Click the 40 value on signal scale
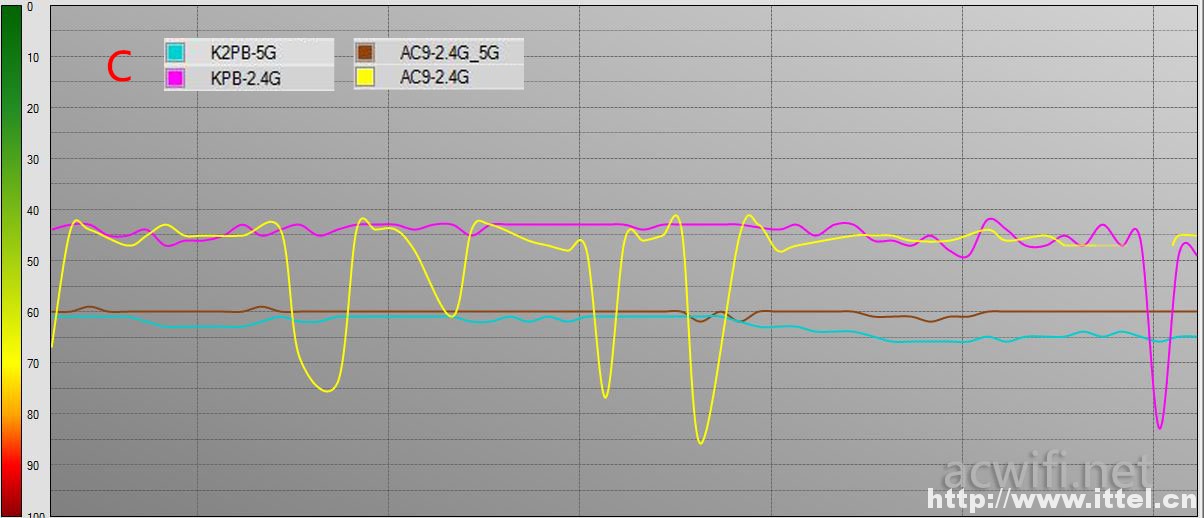The height and width of the screenshot is (518, 1204). (x=33, y=210)
